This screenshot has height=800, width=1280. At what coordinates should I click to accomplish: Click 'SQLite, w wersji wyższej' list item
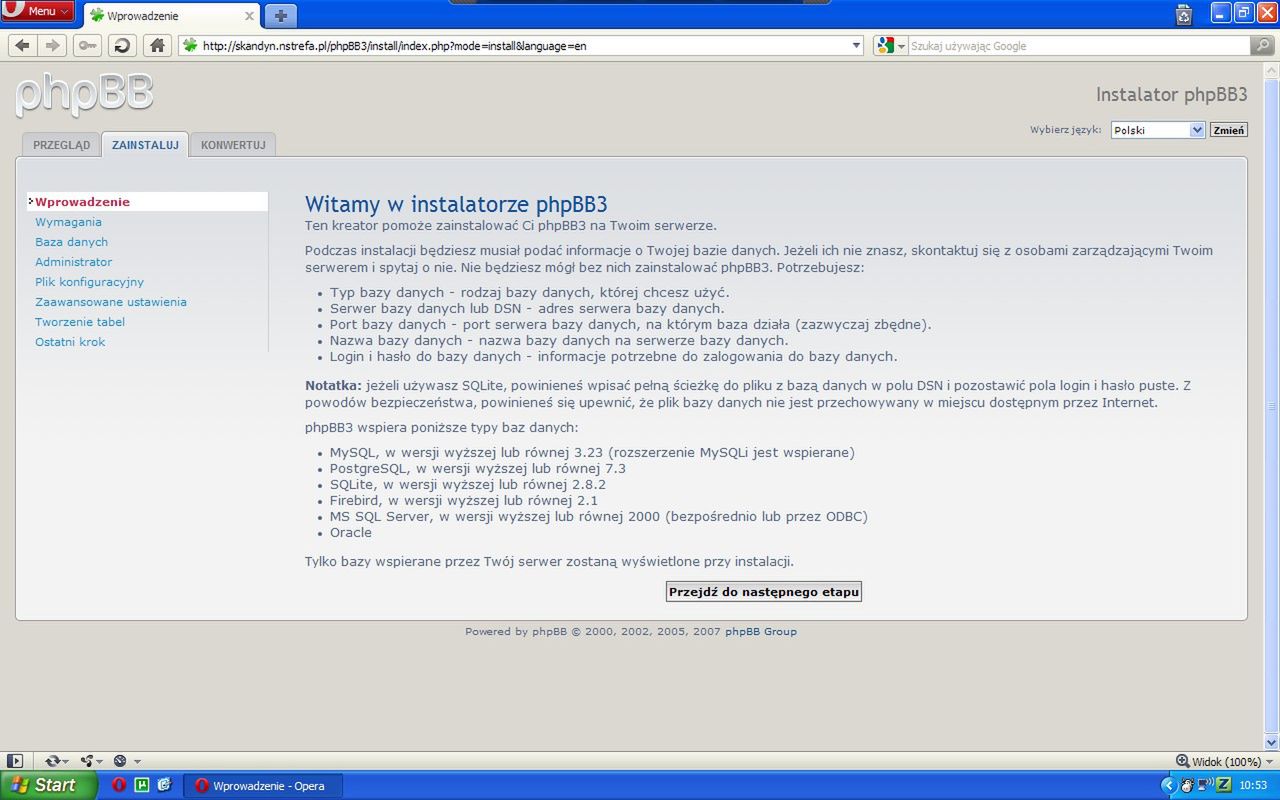[x=468, y=485]
